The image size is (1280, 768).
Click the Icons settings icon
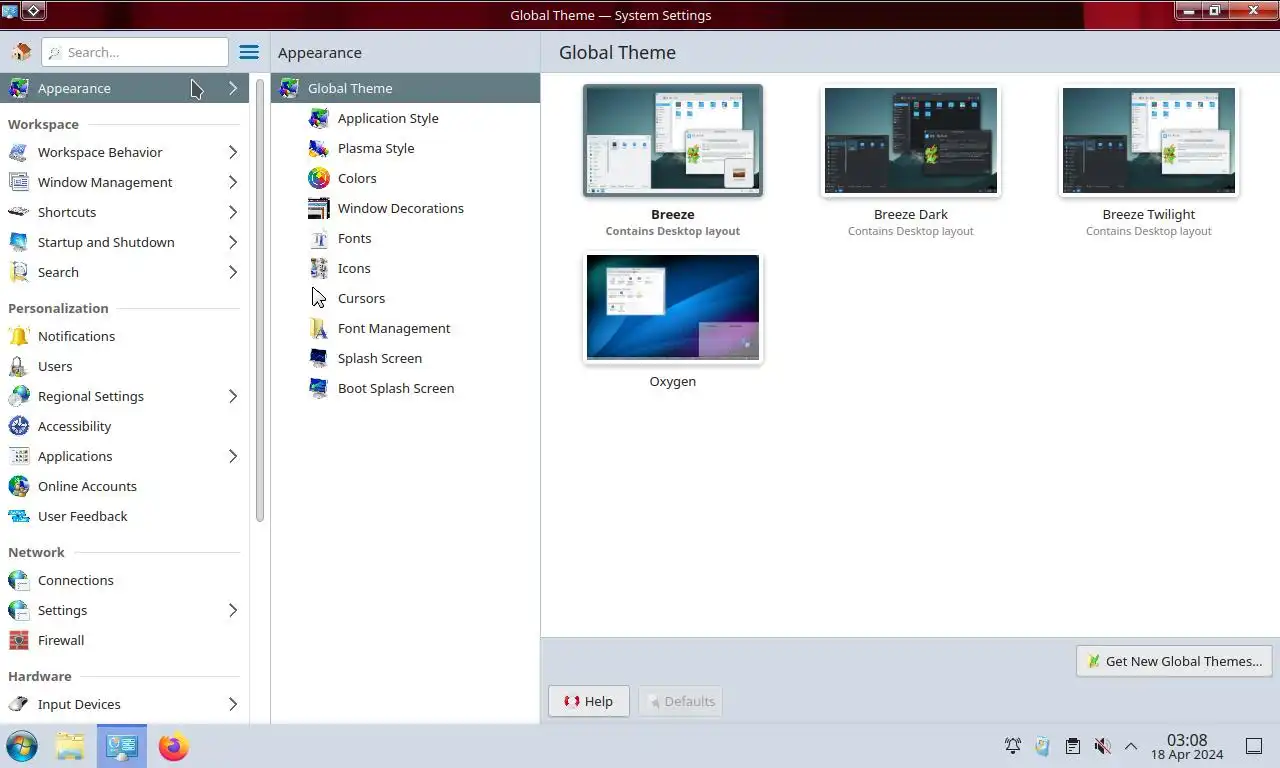point(318,268)
